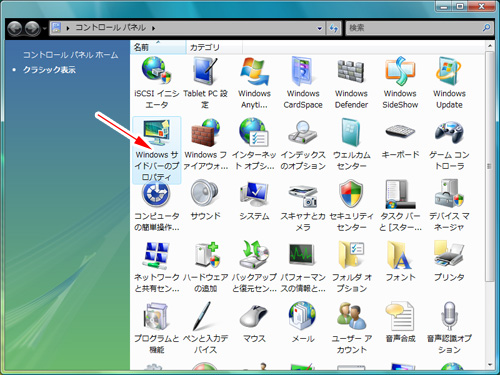Open Windows Defender icon
The image size is (500, 375).
point(351,71)
